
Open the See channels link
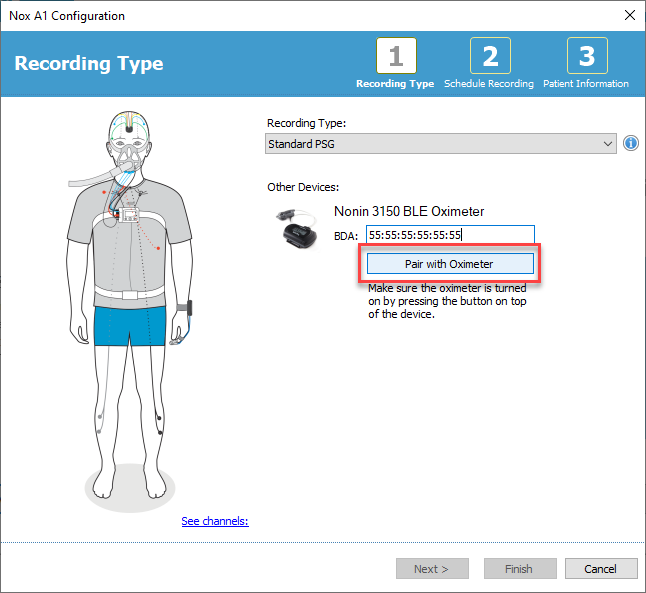(x=215, y=521)
